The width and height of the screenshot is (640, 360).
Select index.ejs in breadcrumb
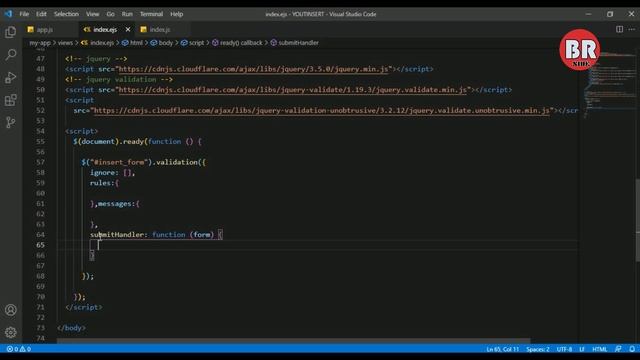(x=102, y=42)
